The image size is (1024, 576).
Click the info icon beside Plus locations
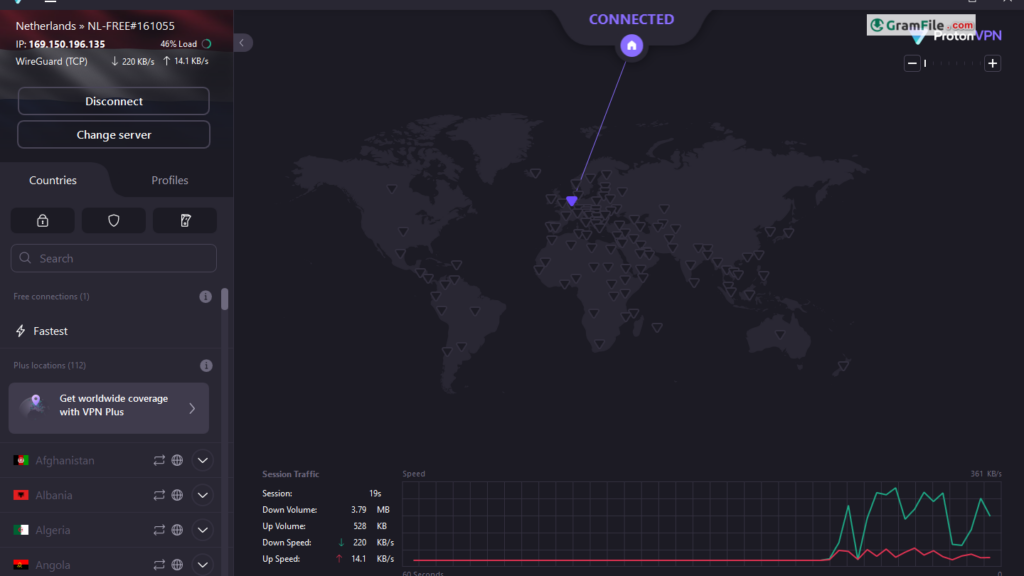[205, 366]
